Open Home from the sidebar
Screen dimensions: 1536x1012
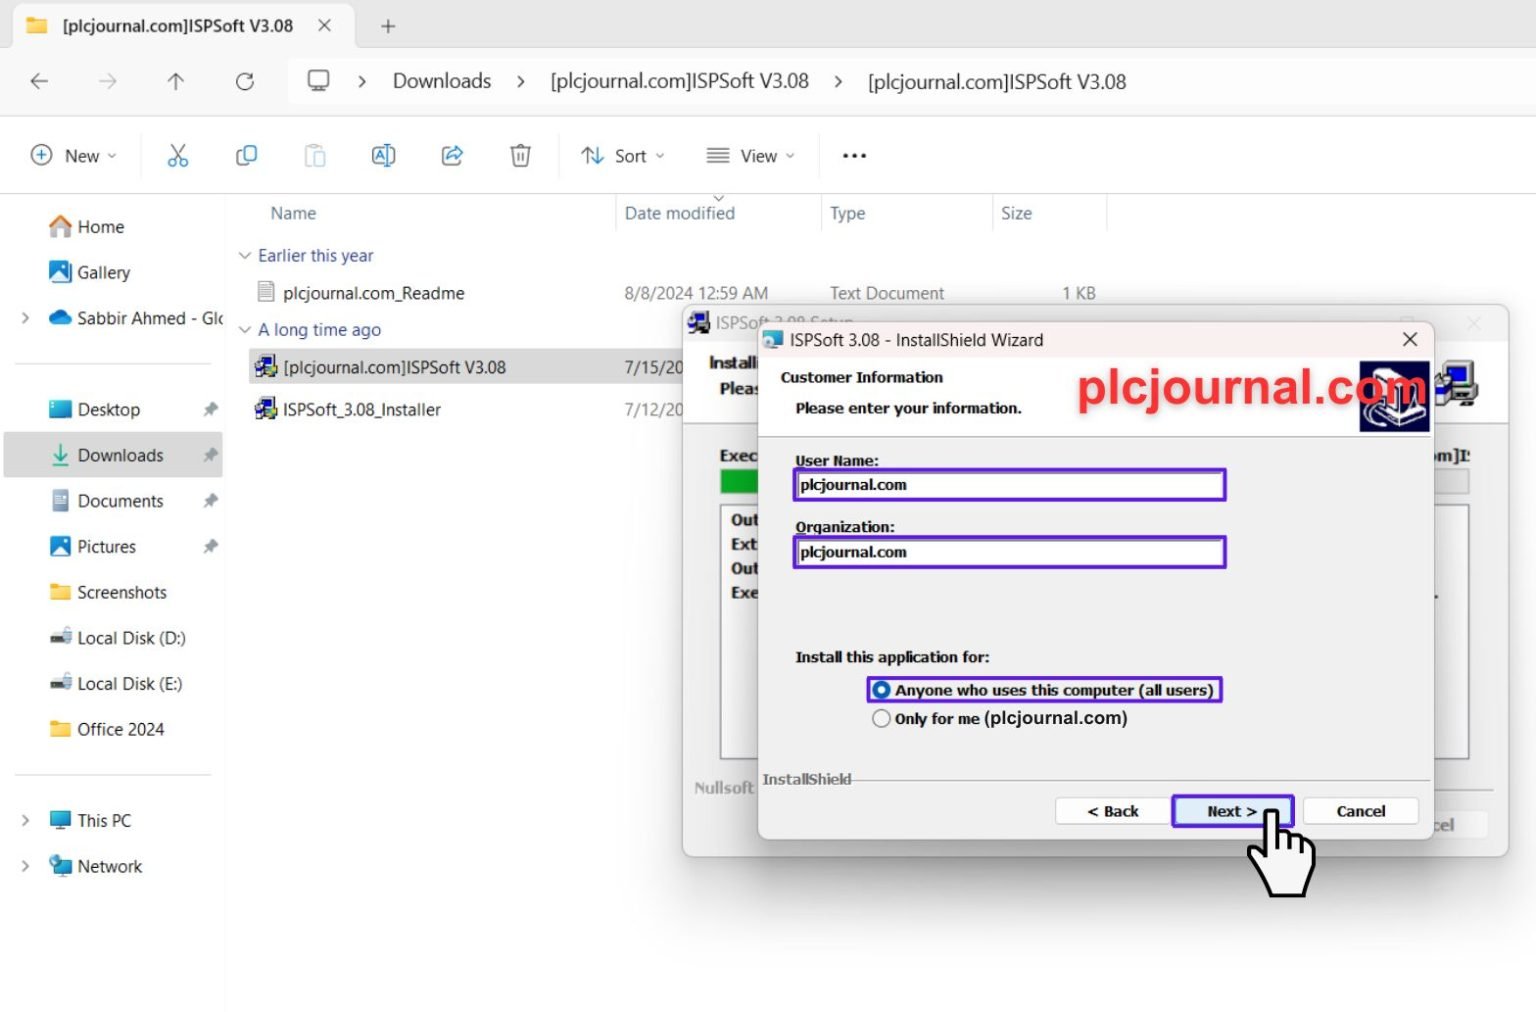99,226
